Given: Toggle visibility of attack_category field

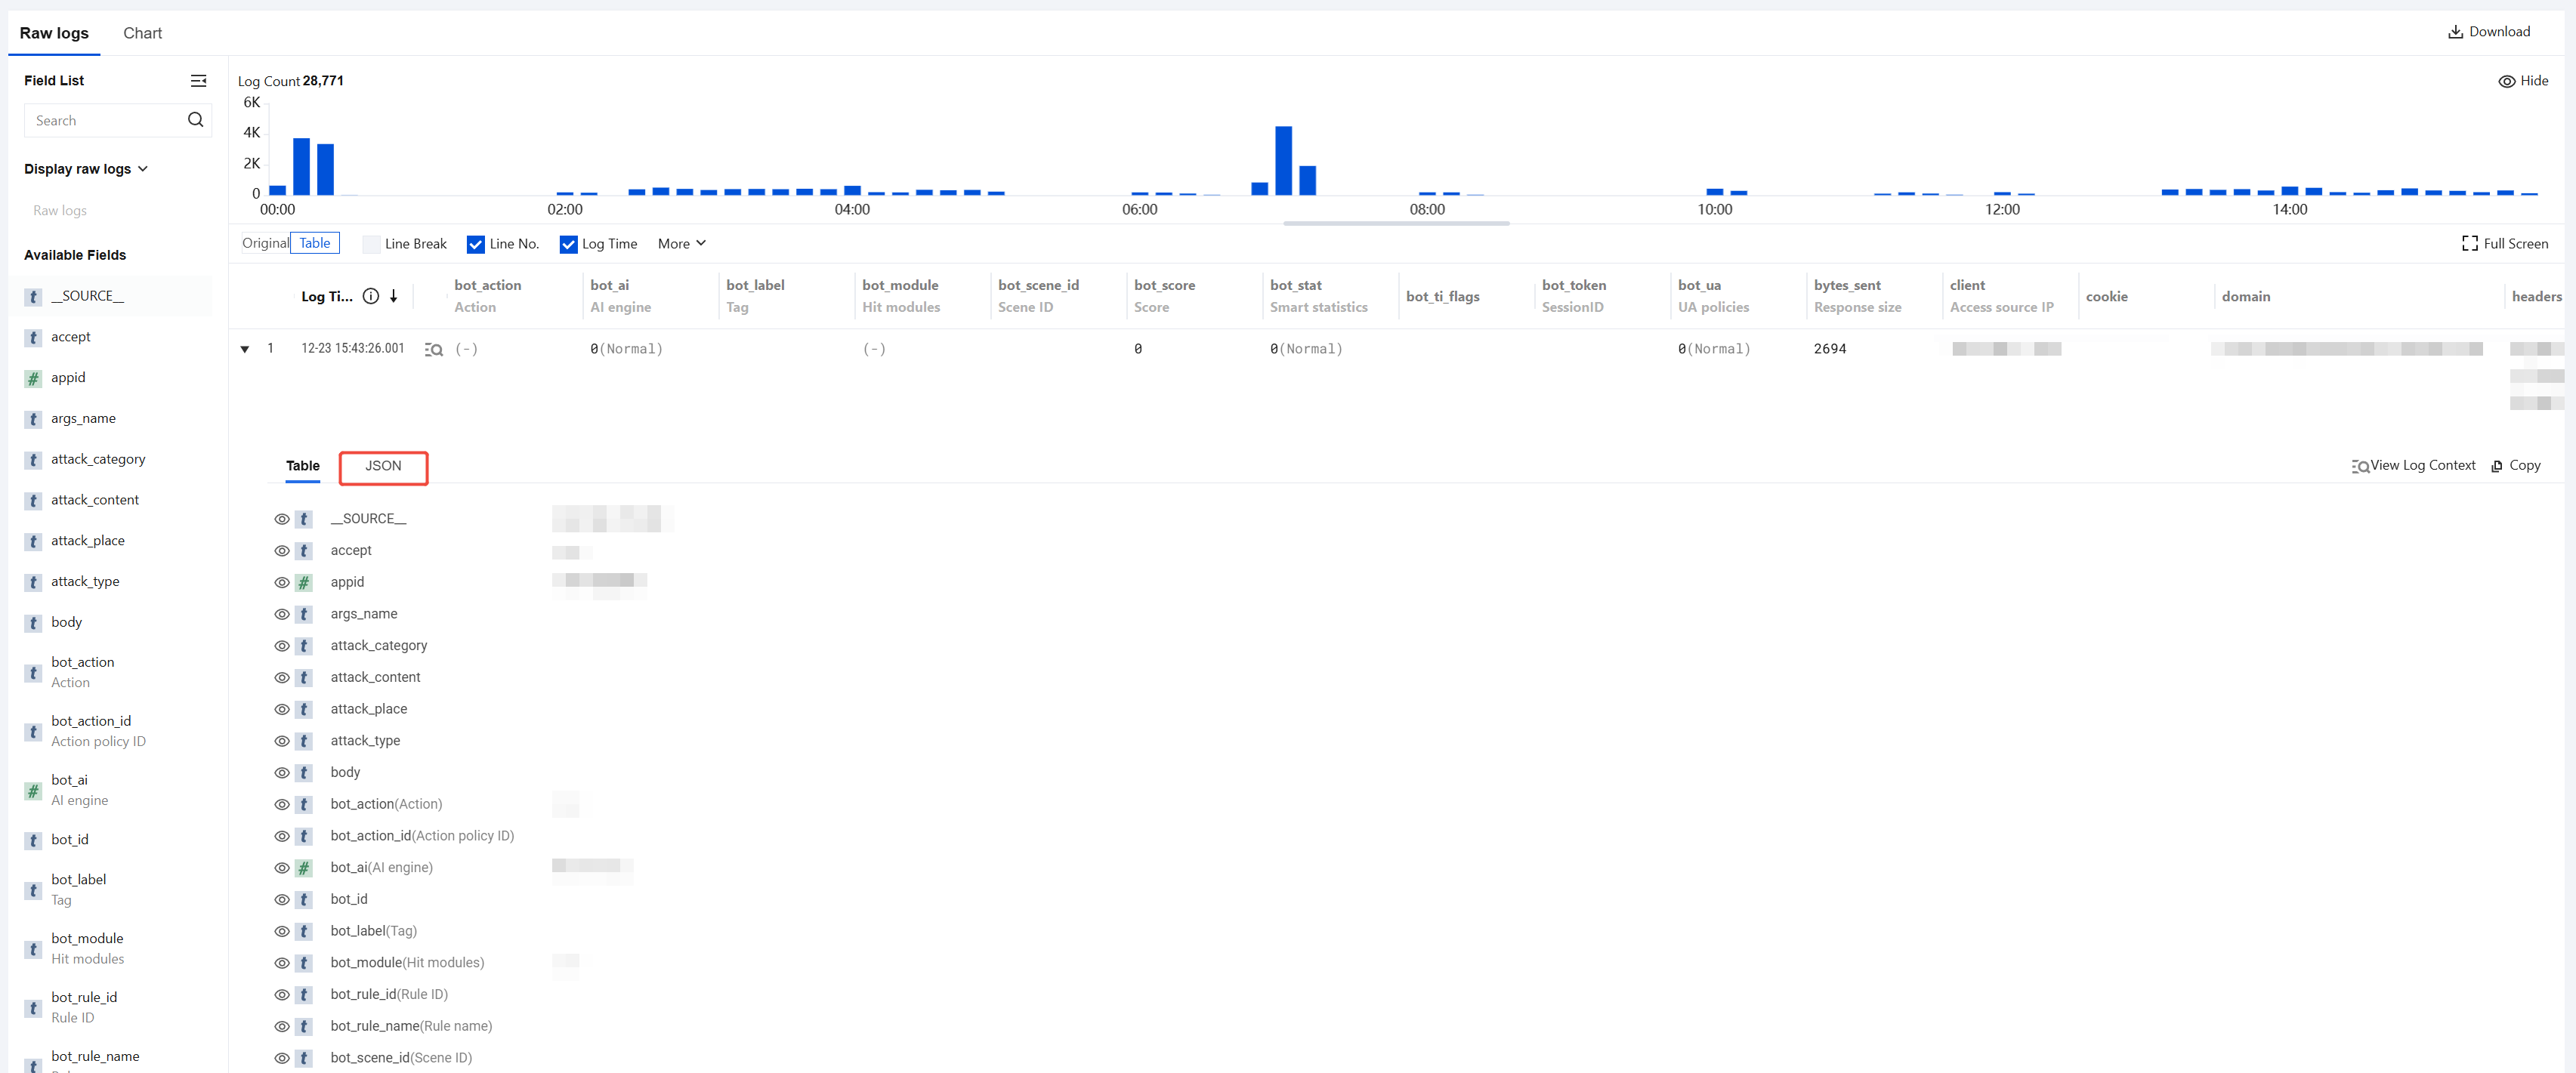Looking at the screenshot, I should coord(282,646).
